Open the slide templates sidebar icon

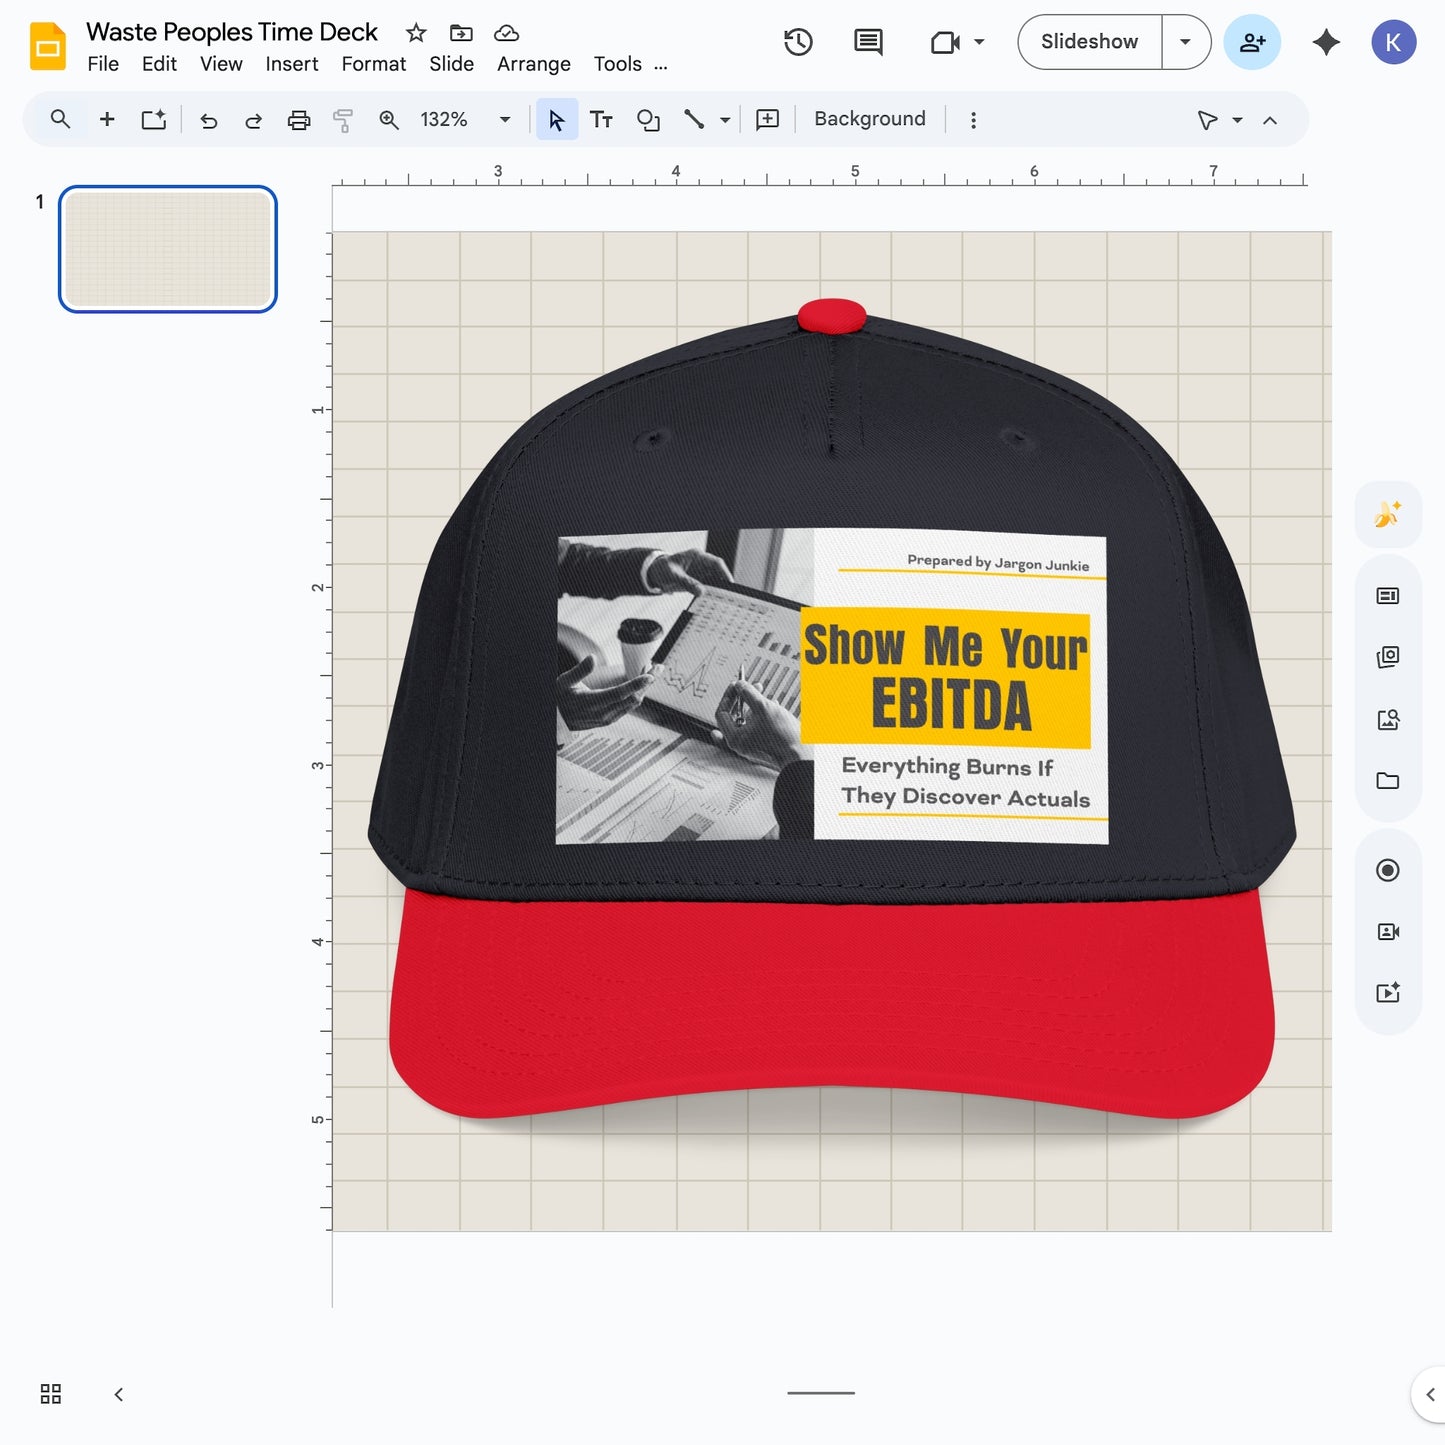click(1388, 596)
